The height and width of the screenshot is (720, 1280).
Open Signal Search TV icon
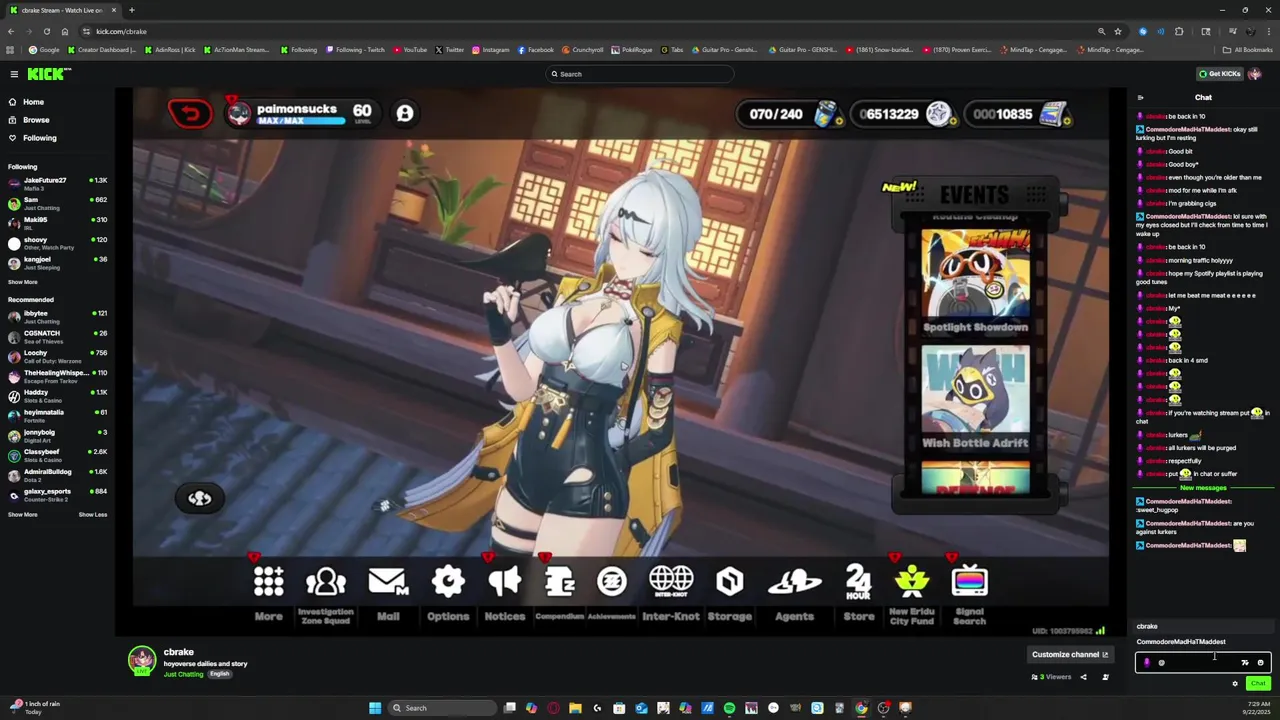[x=970, y=581]
